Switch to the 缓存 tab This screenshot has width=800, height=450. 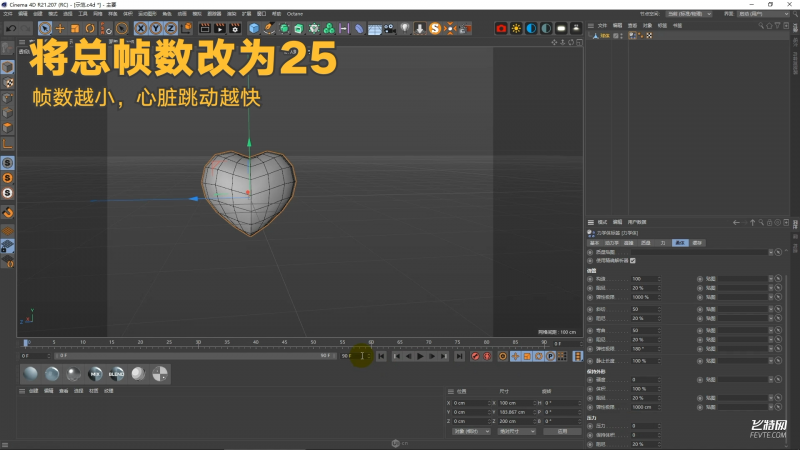coord(697,243)
